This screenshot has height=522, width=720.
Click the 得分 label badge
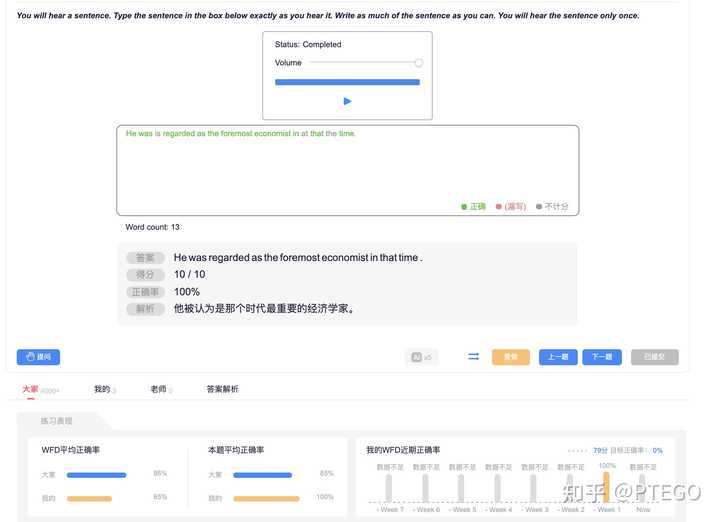pos(145,275)
